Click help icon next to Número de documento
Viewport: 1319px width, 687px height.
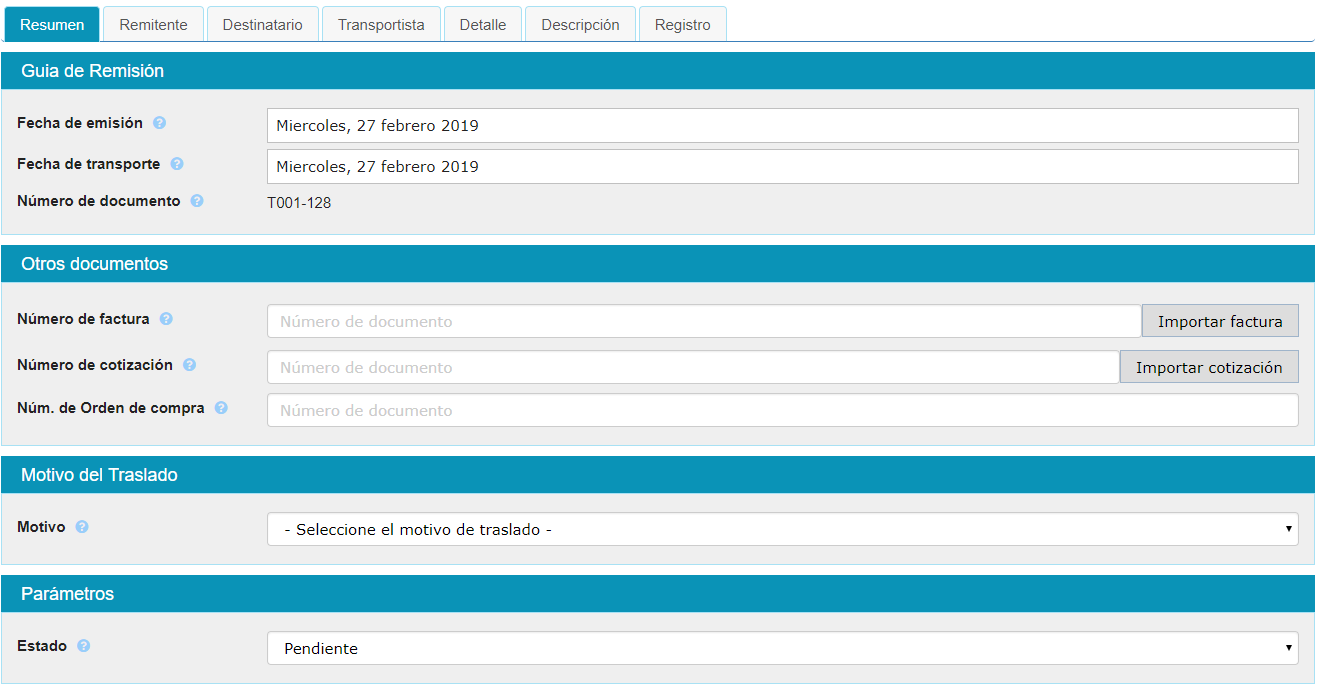pyautogui.click(x=197, y=201)
